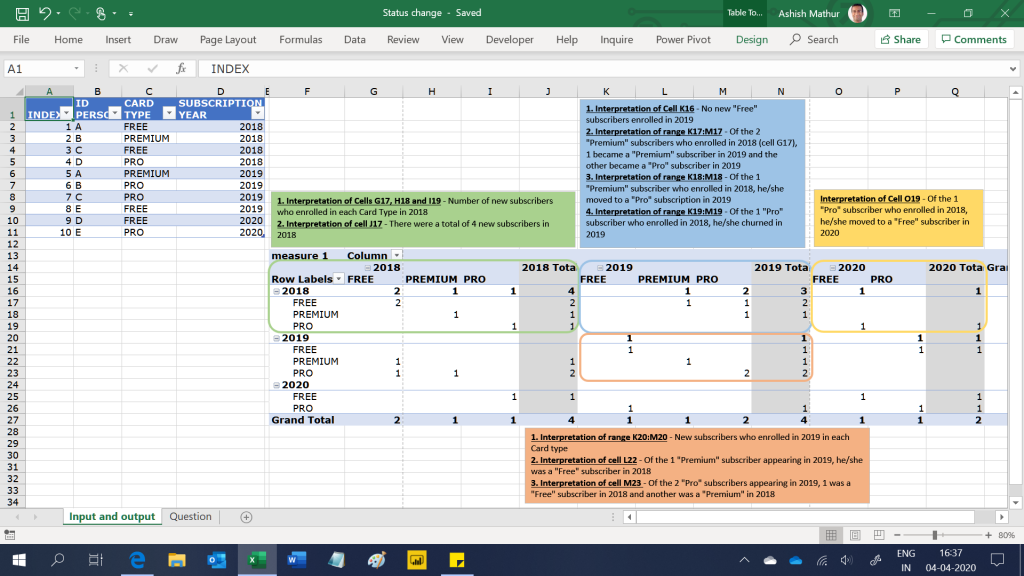This screenshot has height=576, width=1024.
Task: Open the Column Labels filter dropdown
Action: [x=396, y=255]
